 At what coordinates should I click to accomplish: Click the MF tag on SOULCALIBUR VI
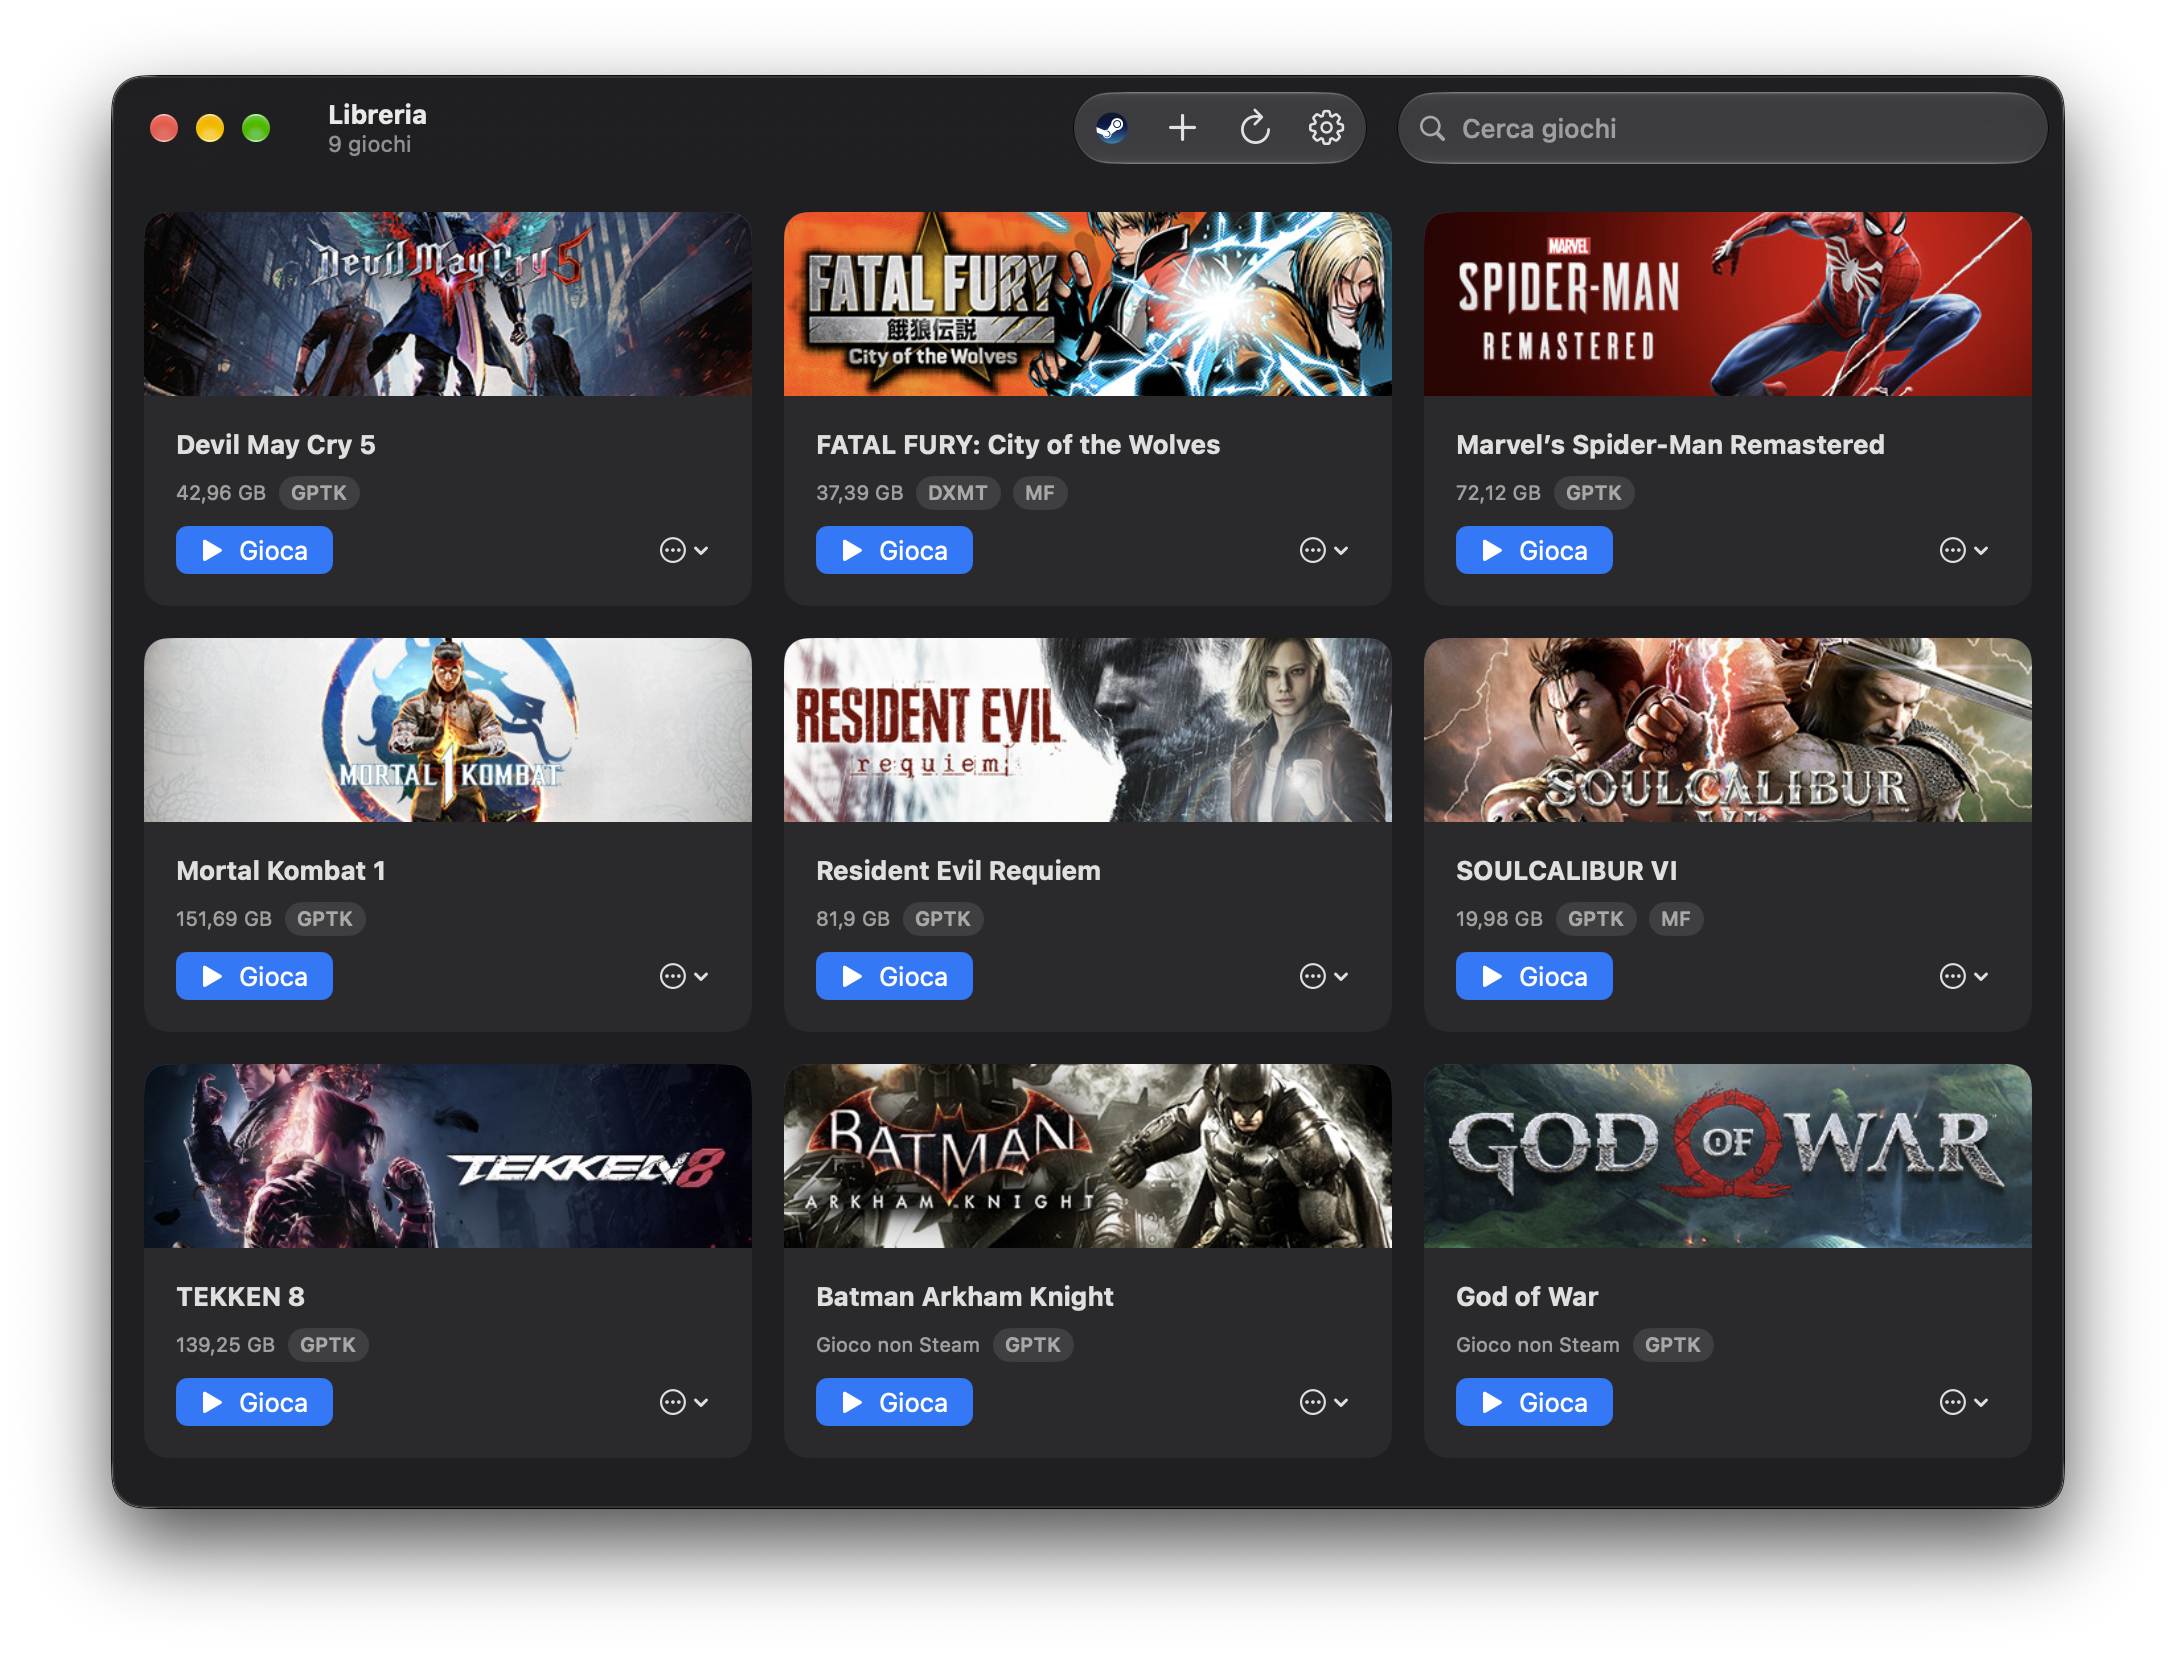(x=1675, y=919)
